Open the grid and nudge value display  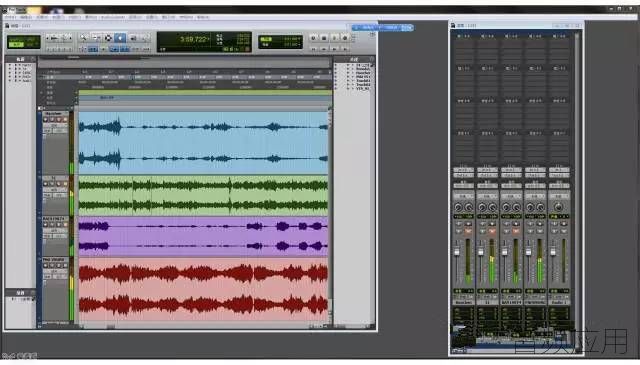pyautogui.click(x=280, y=42)
